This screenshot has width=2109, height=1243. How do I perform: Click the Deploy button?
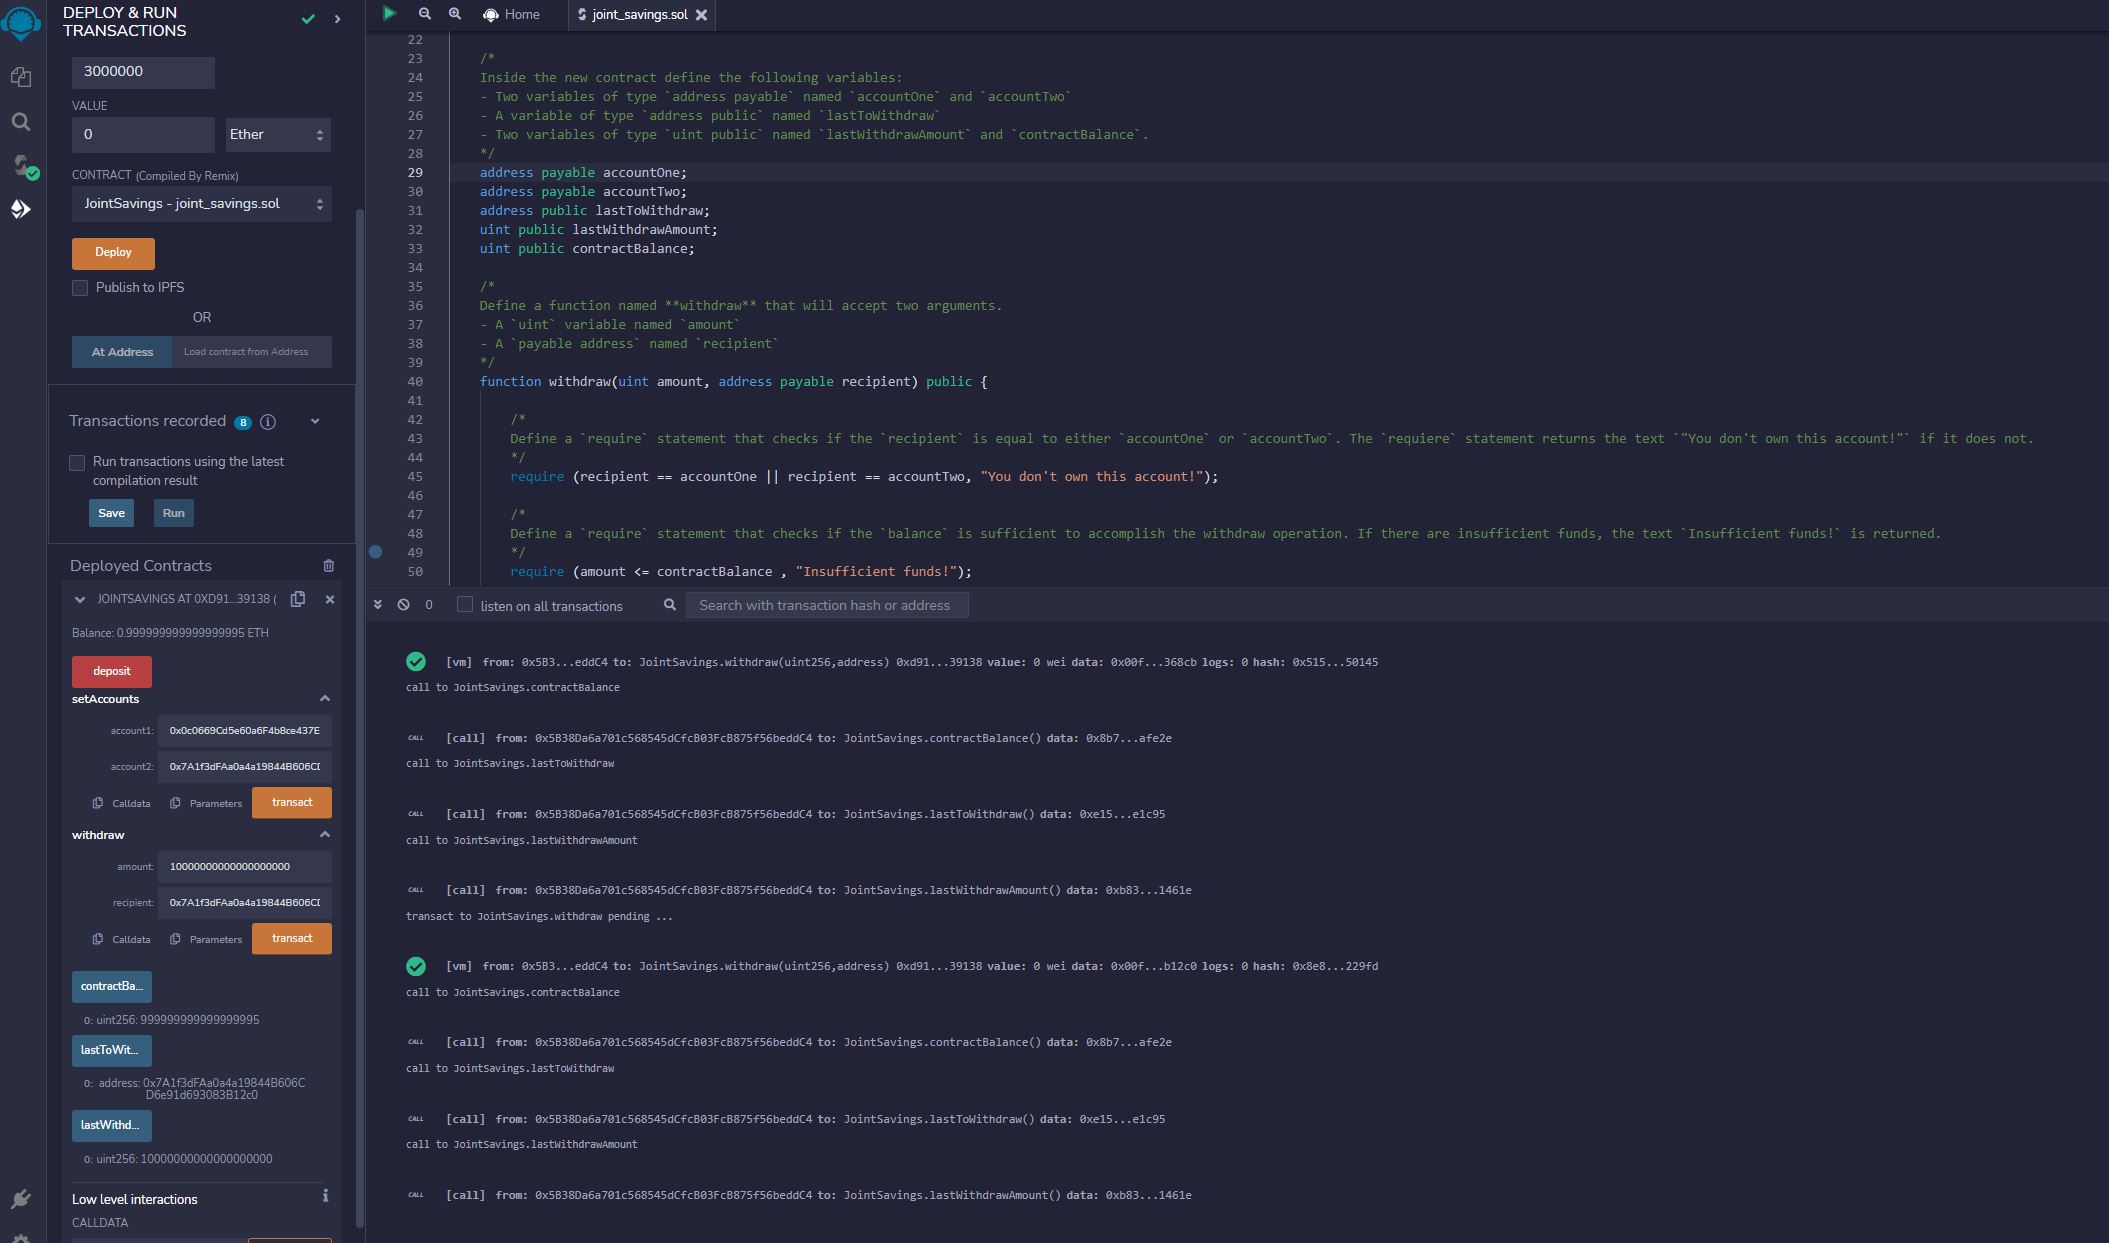point(112,253)
